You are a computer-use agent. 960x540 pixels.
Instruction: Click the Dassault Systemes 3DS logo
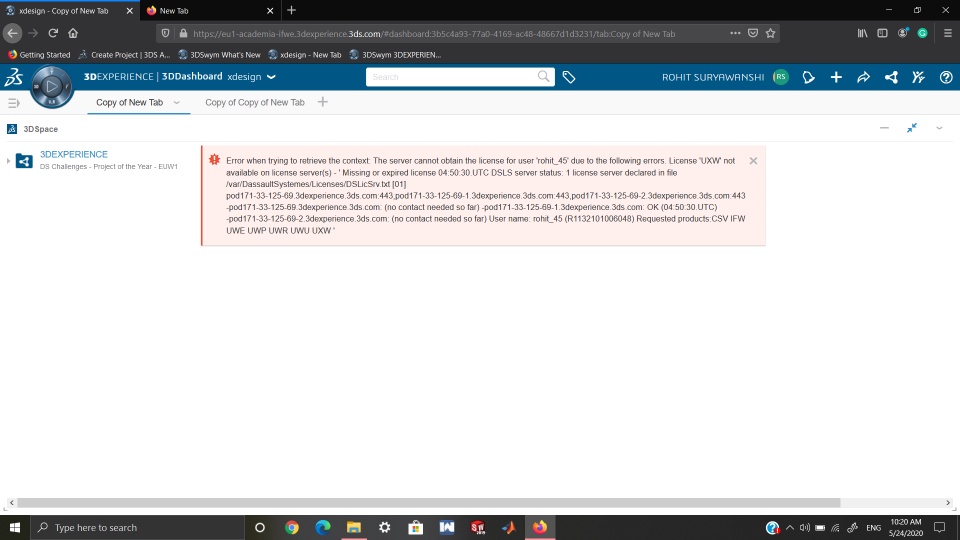(x=13, y=77)
